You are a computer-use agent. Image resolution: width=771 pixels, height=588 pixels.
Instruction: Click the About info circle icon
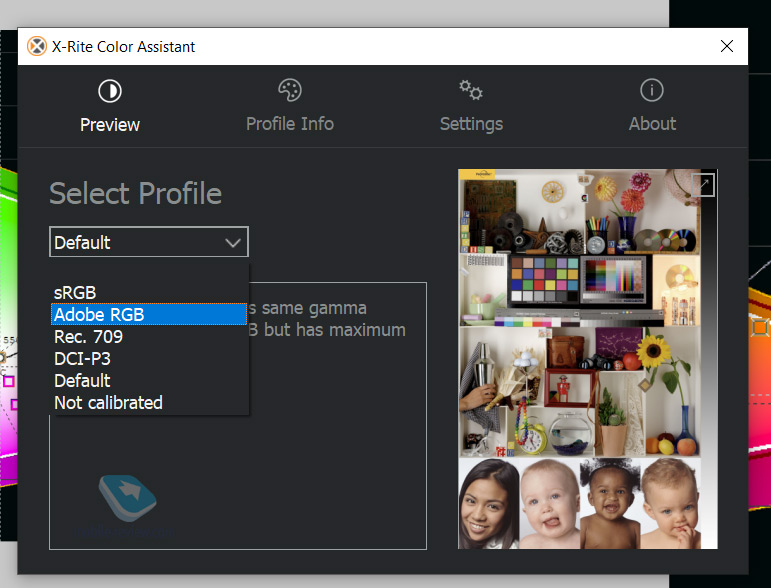click(x=652, y=90)
